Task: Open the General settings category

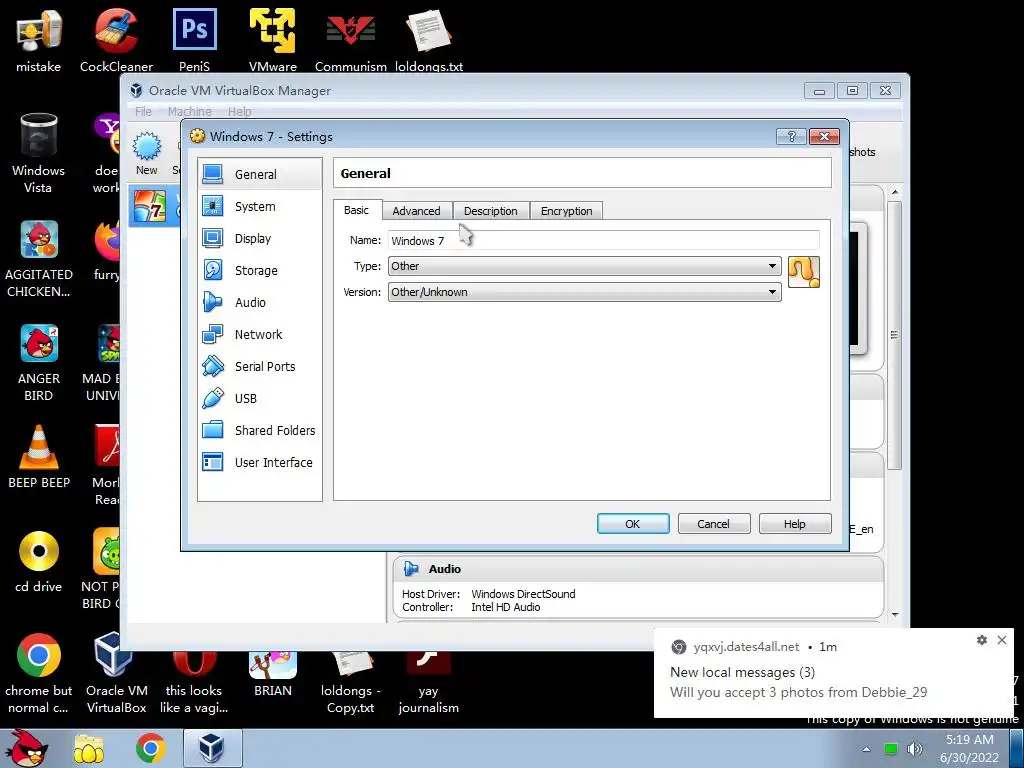Action: coord(259,174)
